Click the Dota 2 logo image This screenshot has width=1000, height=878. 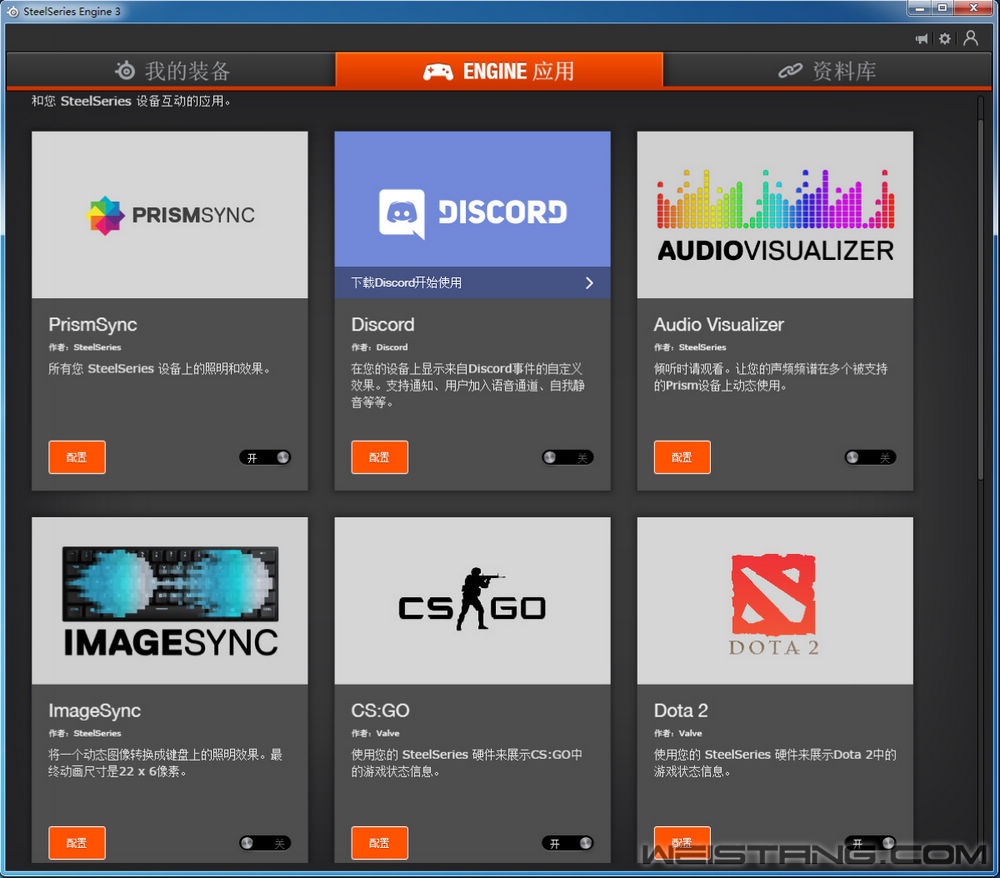pos(775,601)
